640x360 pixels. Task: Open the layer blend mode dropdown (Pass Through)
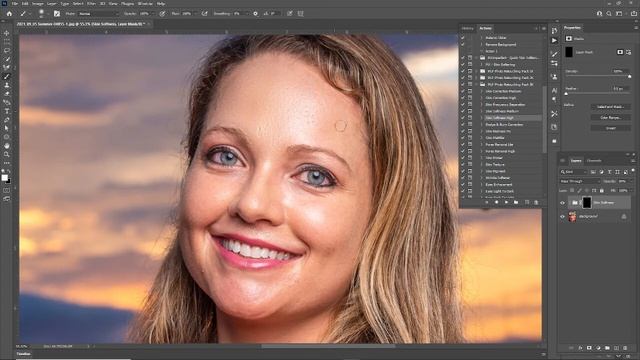[580, 181]
